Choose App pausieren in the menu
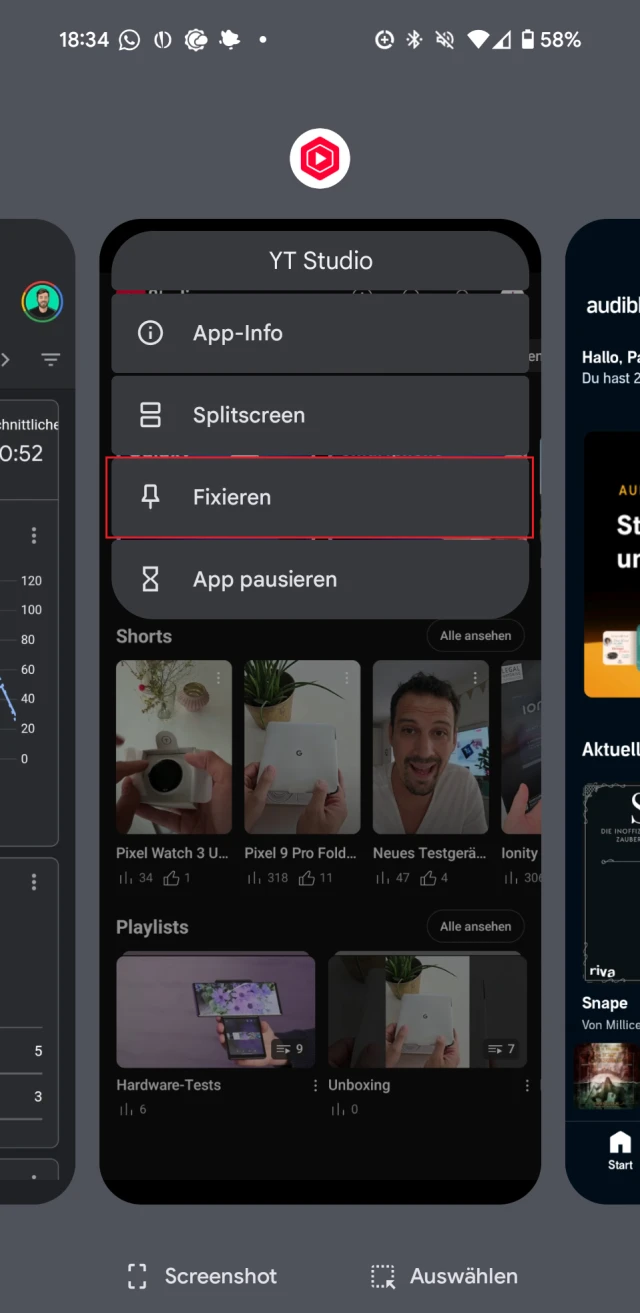 coord(320,579)
